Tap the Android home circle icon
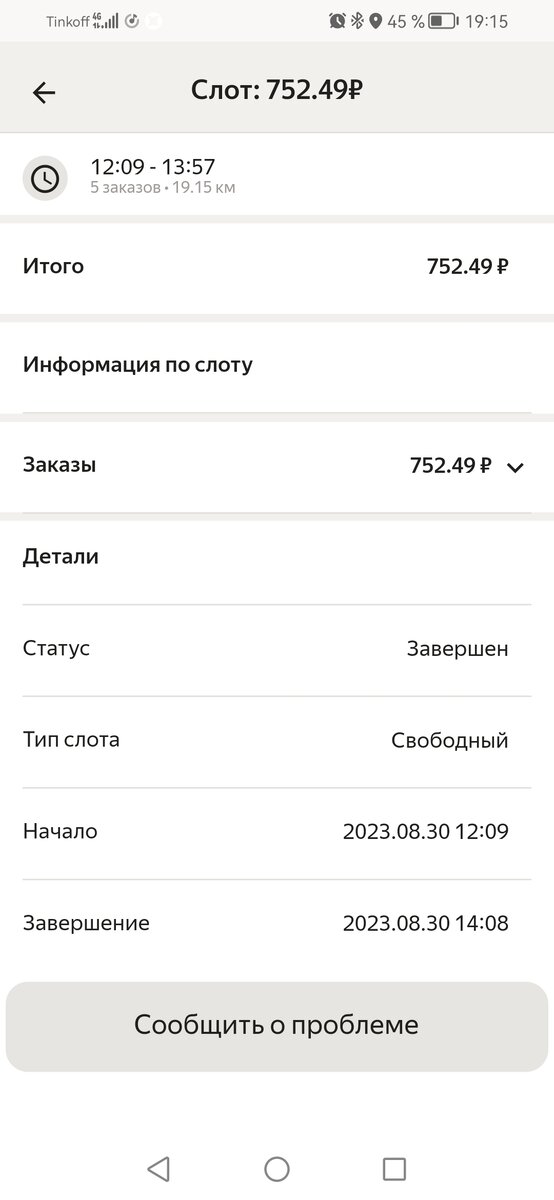The height and width of the screenshot is (1200, 554). [277, 1168]
